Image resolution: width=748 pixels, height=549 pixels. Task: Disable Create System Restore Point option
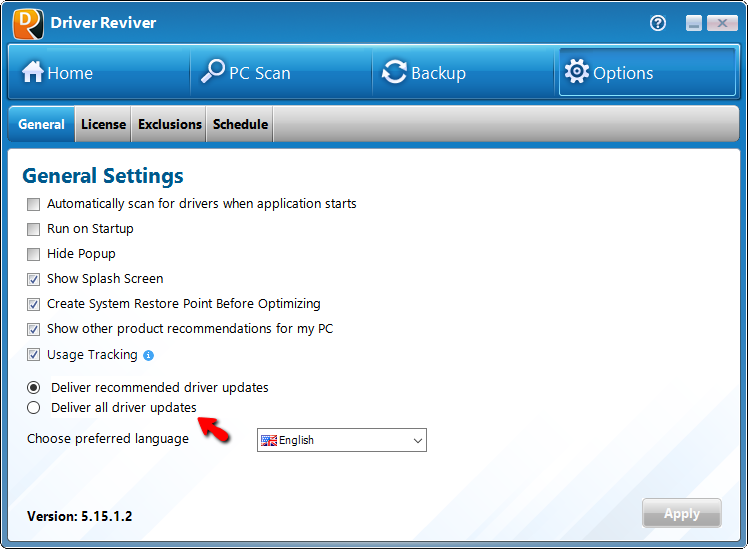(x=34, y=304)
